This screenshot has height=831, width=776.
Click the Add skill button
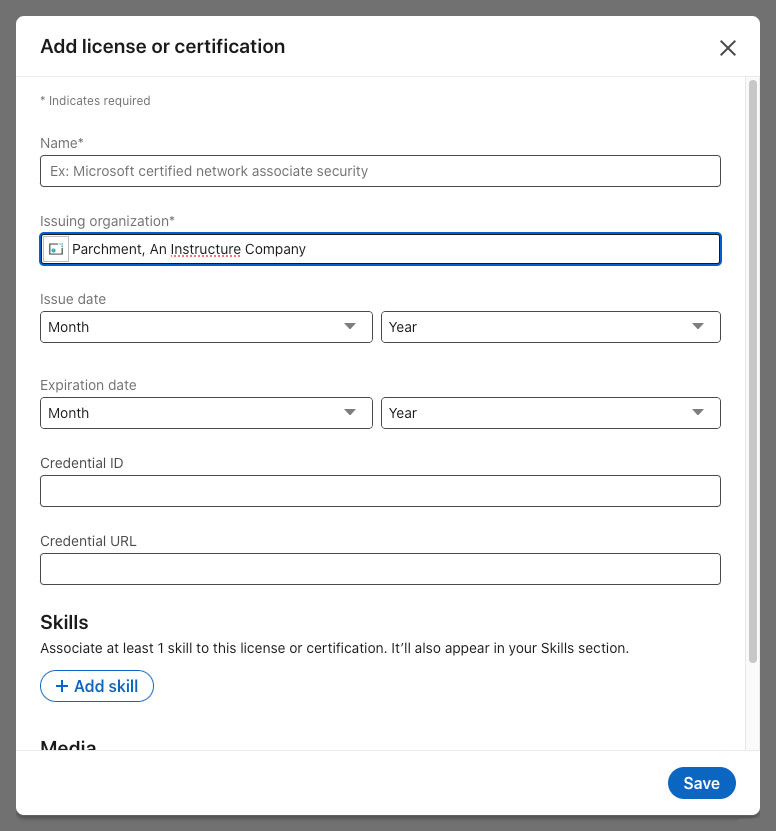(97, 686)
